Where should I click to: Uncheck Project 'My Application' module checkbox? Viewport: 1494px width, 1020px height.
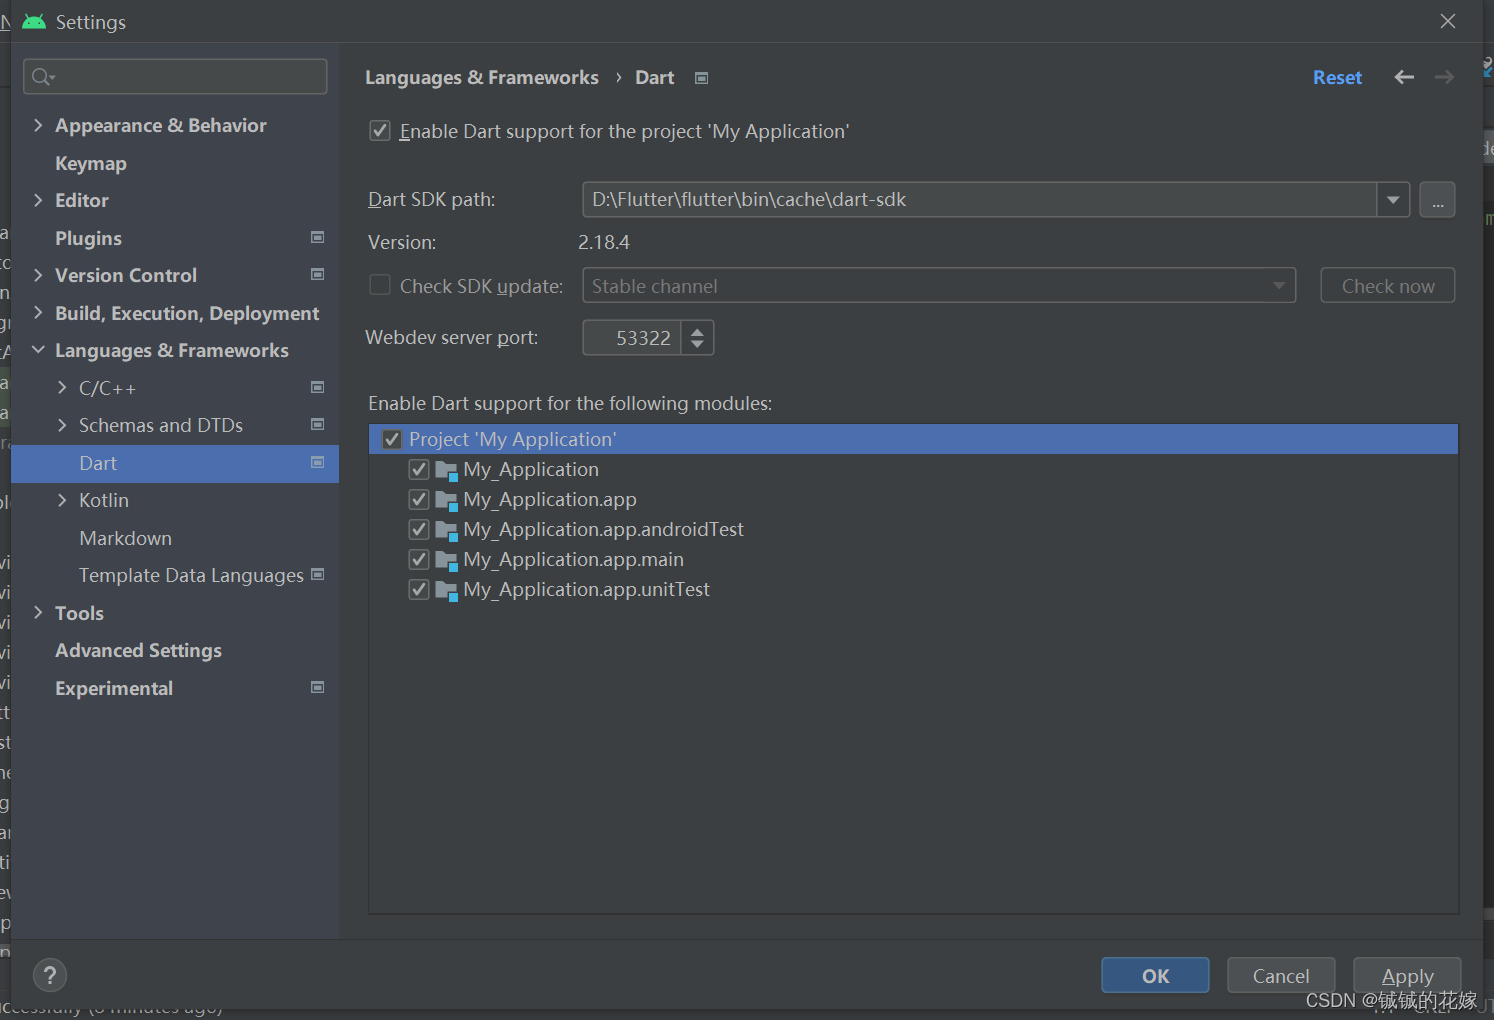(x=392, y=439)
